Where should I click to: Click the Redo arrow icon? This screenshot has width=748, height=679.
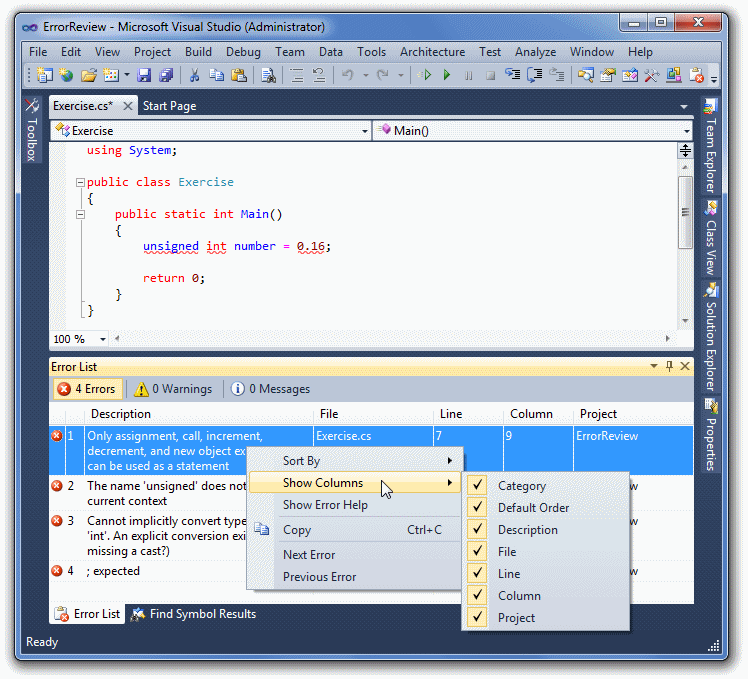coord(383,75)
